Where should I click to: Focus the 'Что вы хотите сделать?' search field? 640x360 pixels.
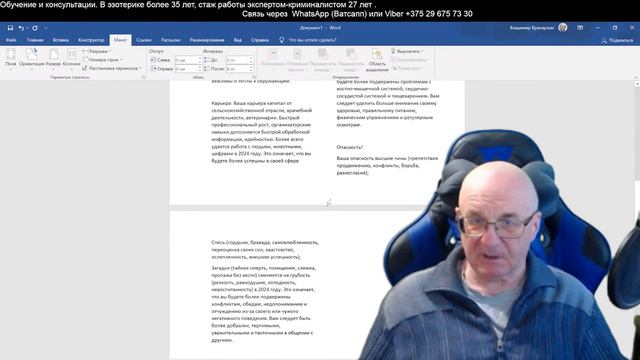[312, 40]
